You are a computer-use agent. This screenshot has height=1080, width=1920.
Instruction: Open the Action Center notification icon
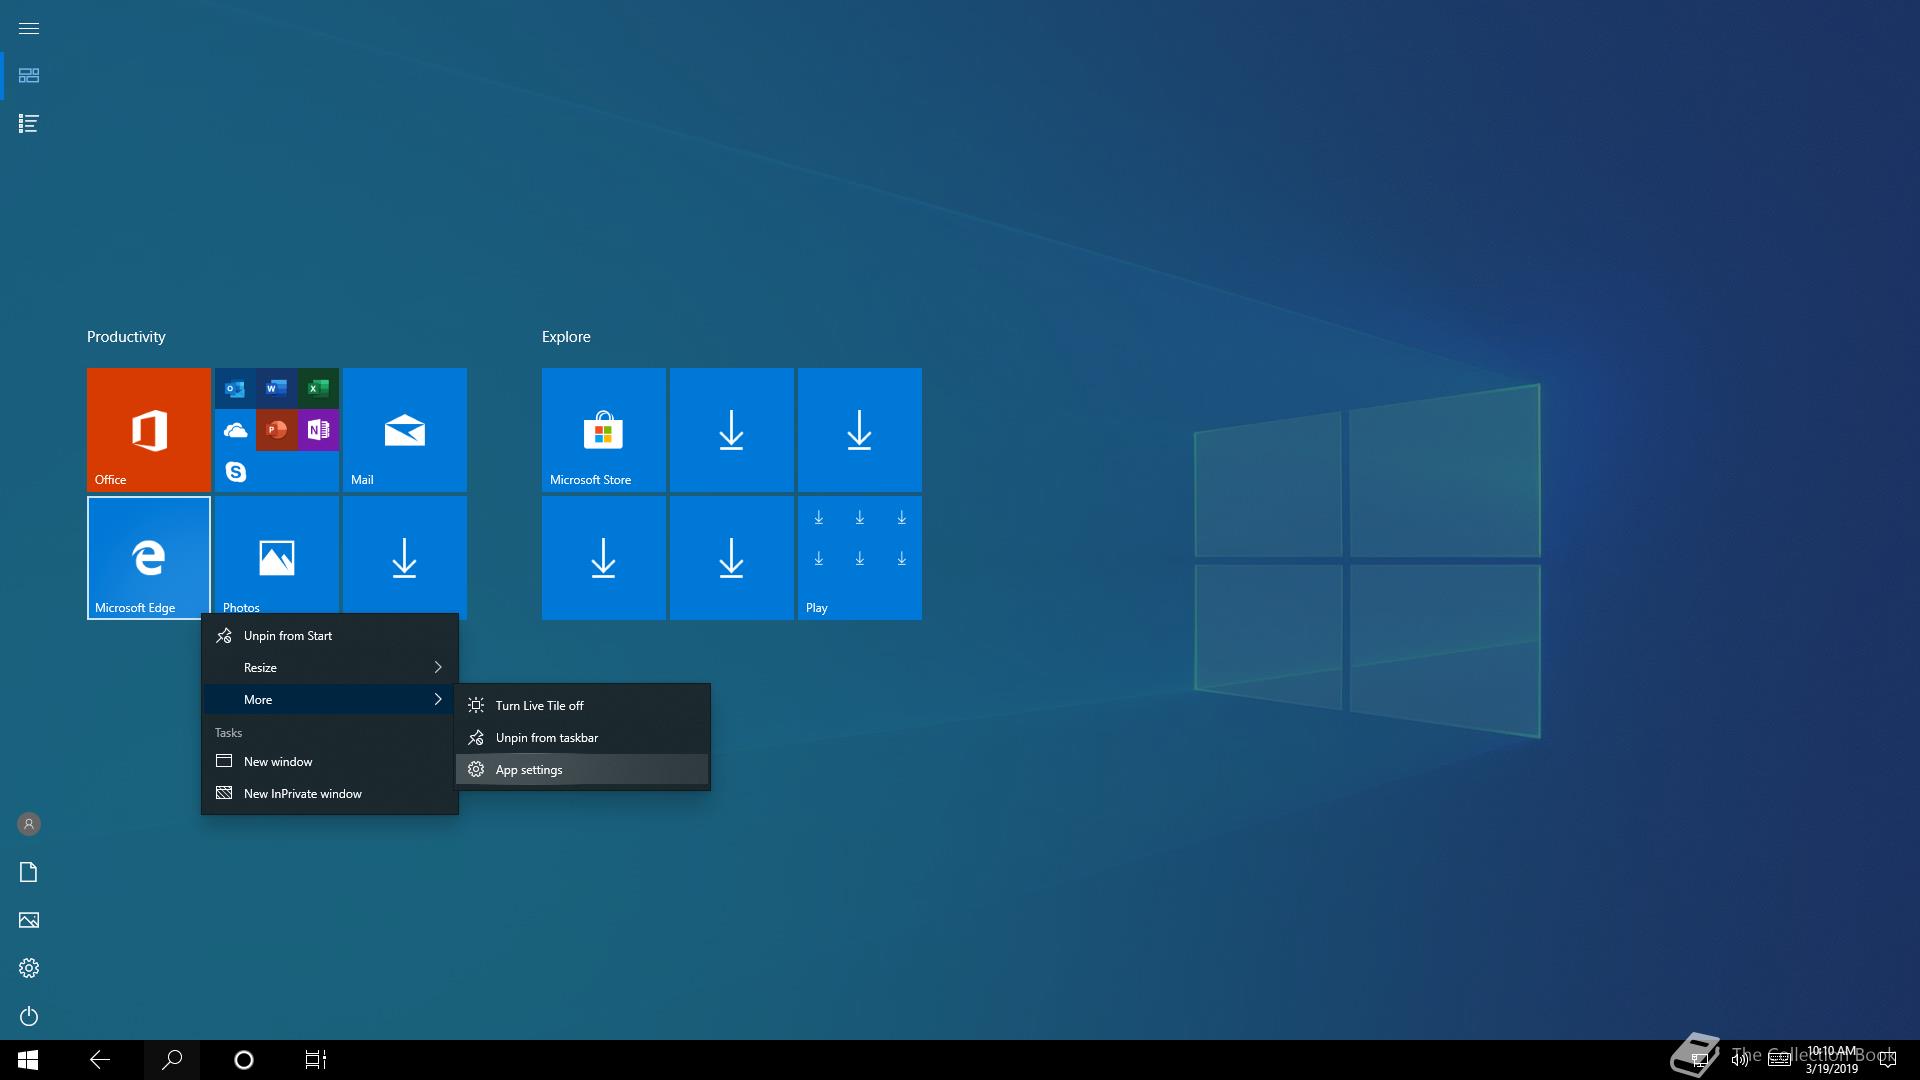(x=1887, y=1060)
